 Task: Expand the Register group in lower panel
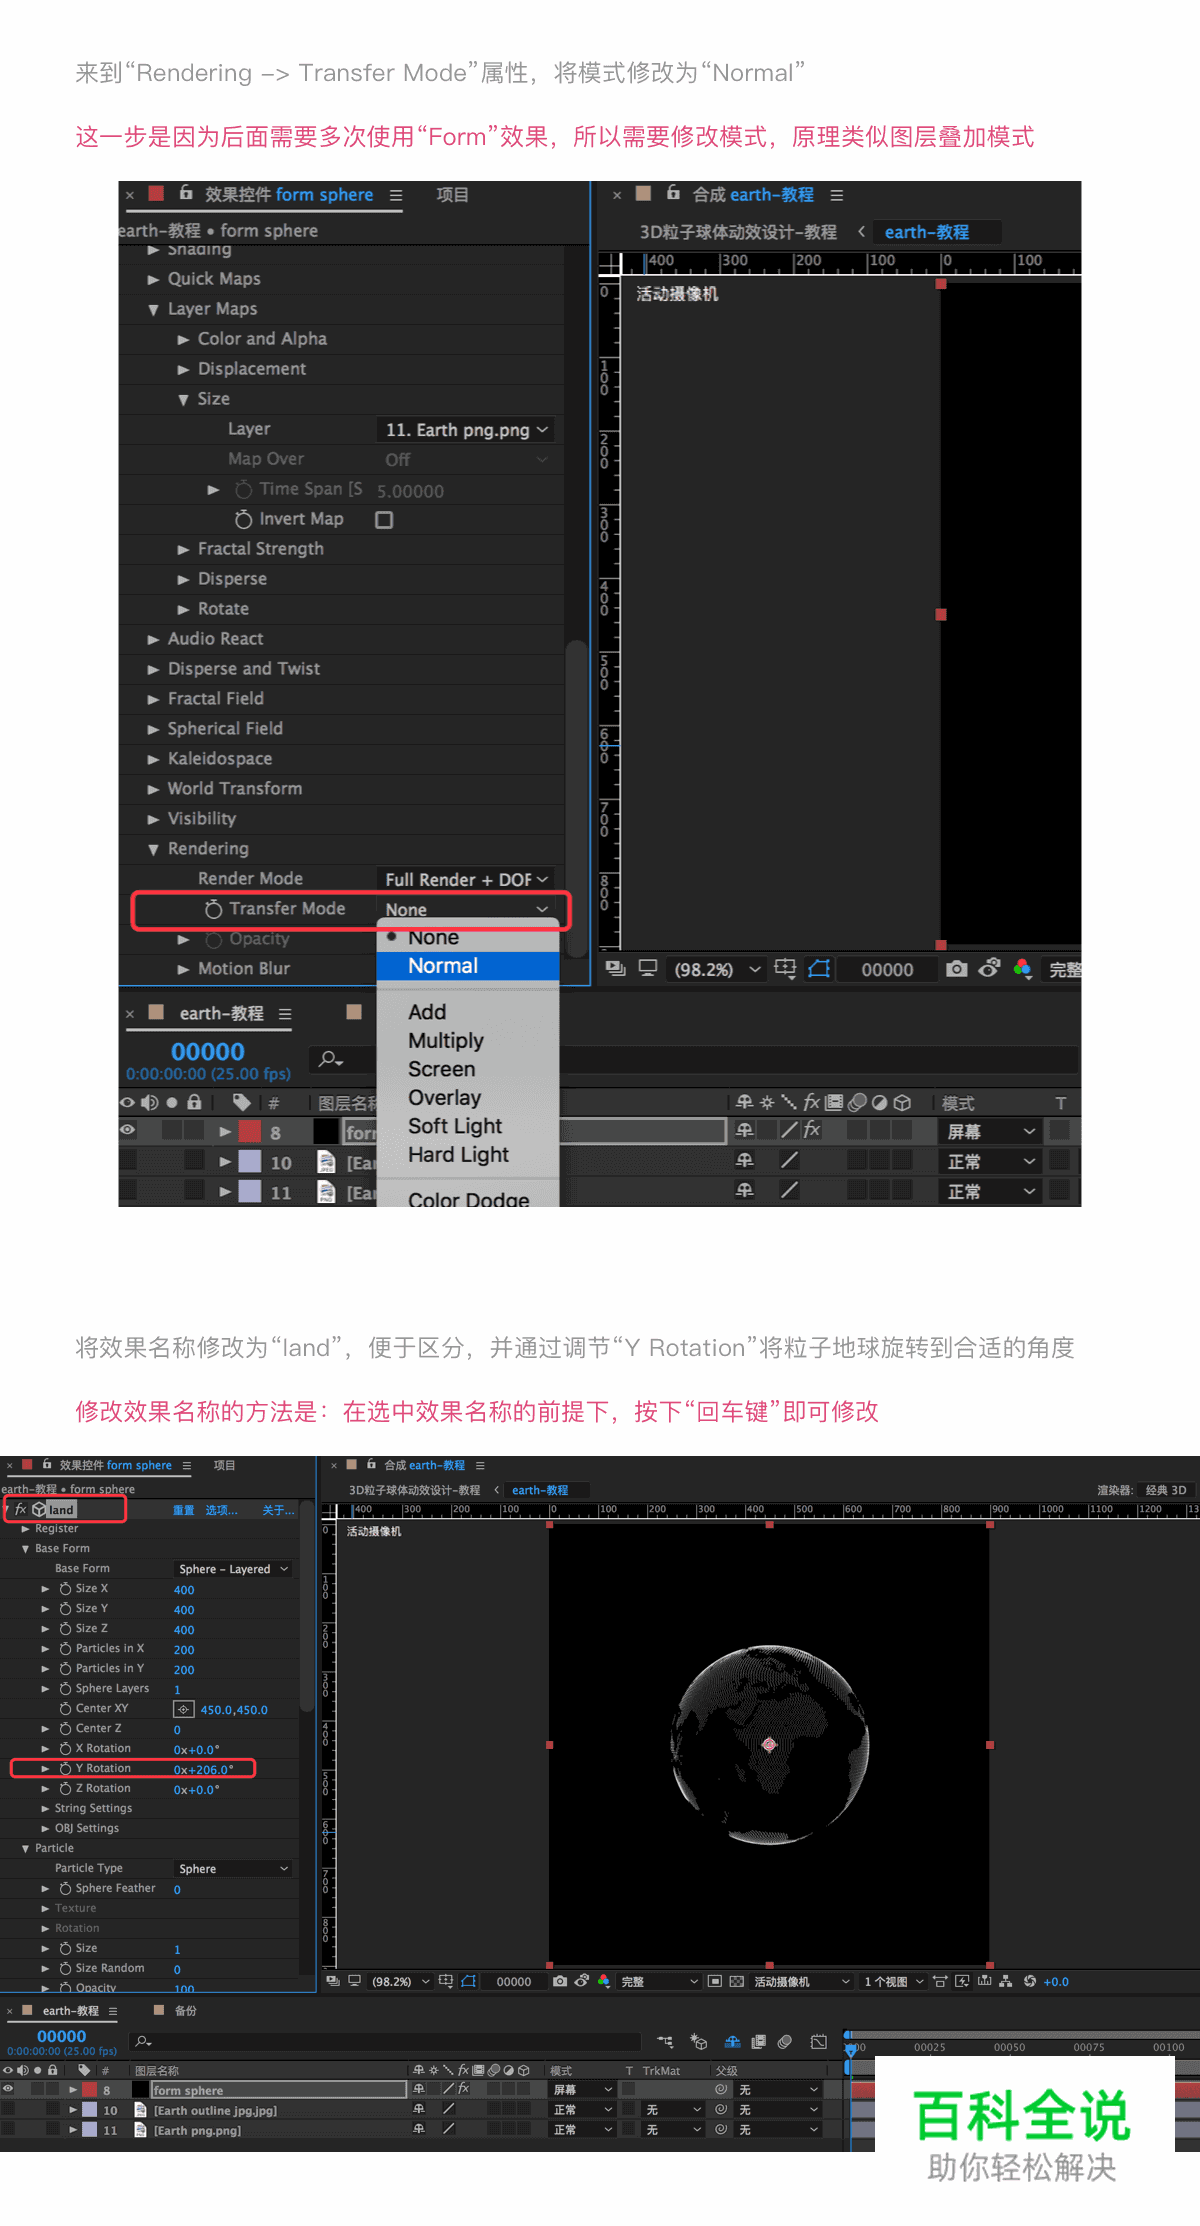(x=25, y=1528)
